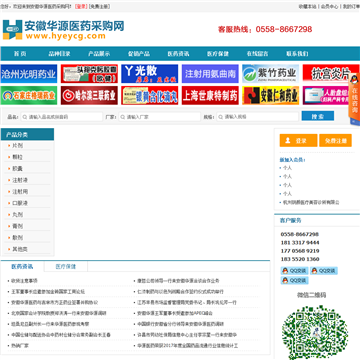Open 品种目录 in the navigation bar
Image resolution: width=360 pixels, height=360 pixels.
point(59,54)
